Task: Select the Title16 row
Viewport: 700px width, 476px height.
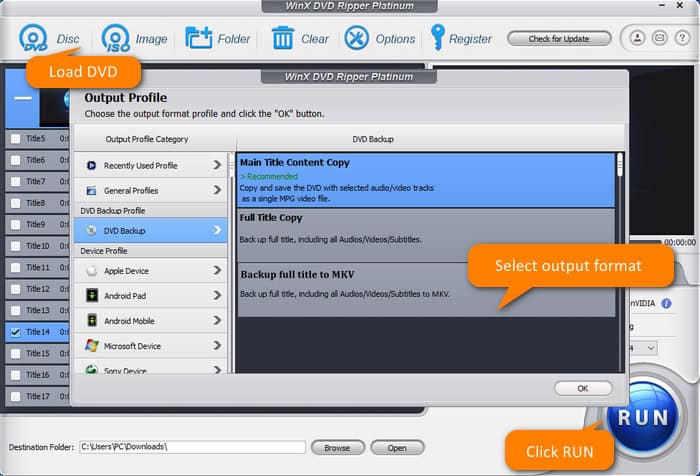Action: click(x=38, y=375)
